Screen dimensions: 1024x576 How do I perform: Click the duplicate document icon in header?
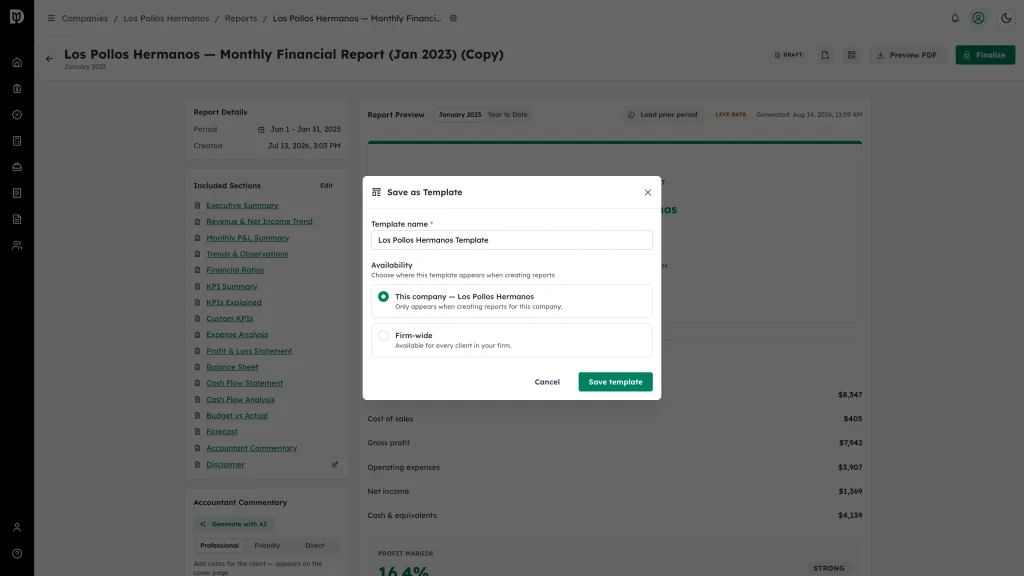825,55
